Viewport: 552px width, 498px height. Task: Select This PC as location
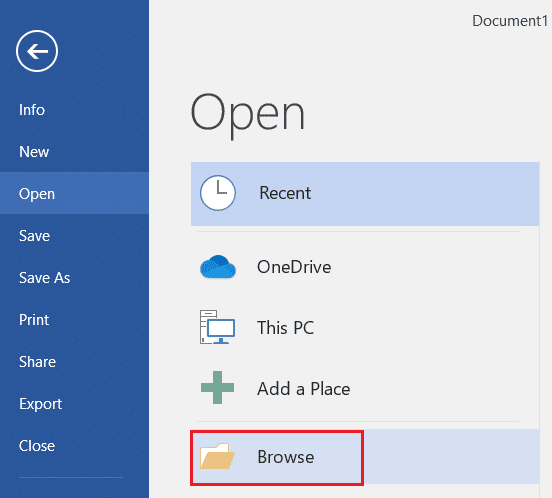285,327
